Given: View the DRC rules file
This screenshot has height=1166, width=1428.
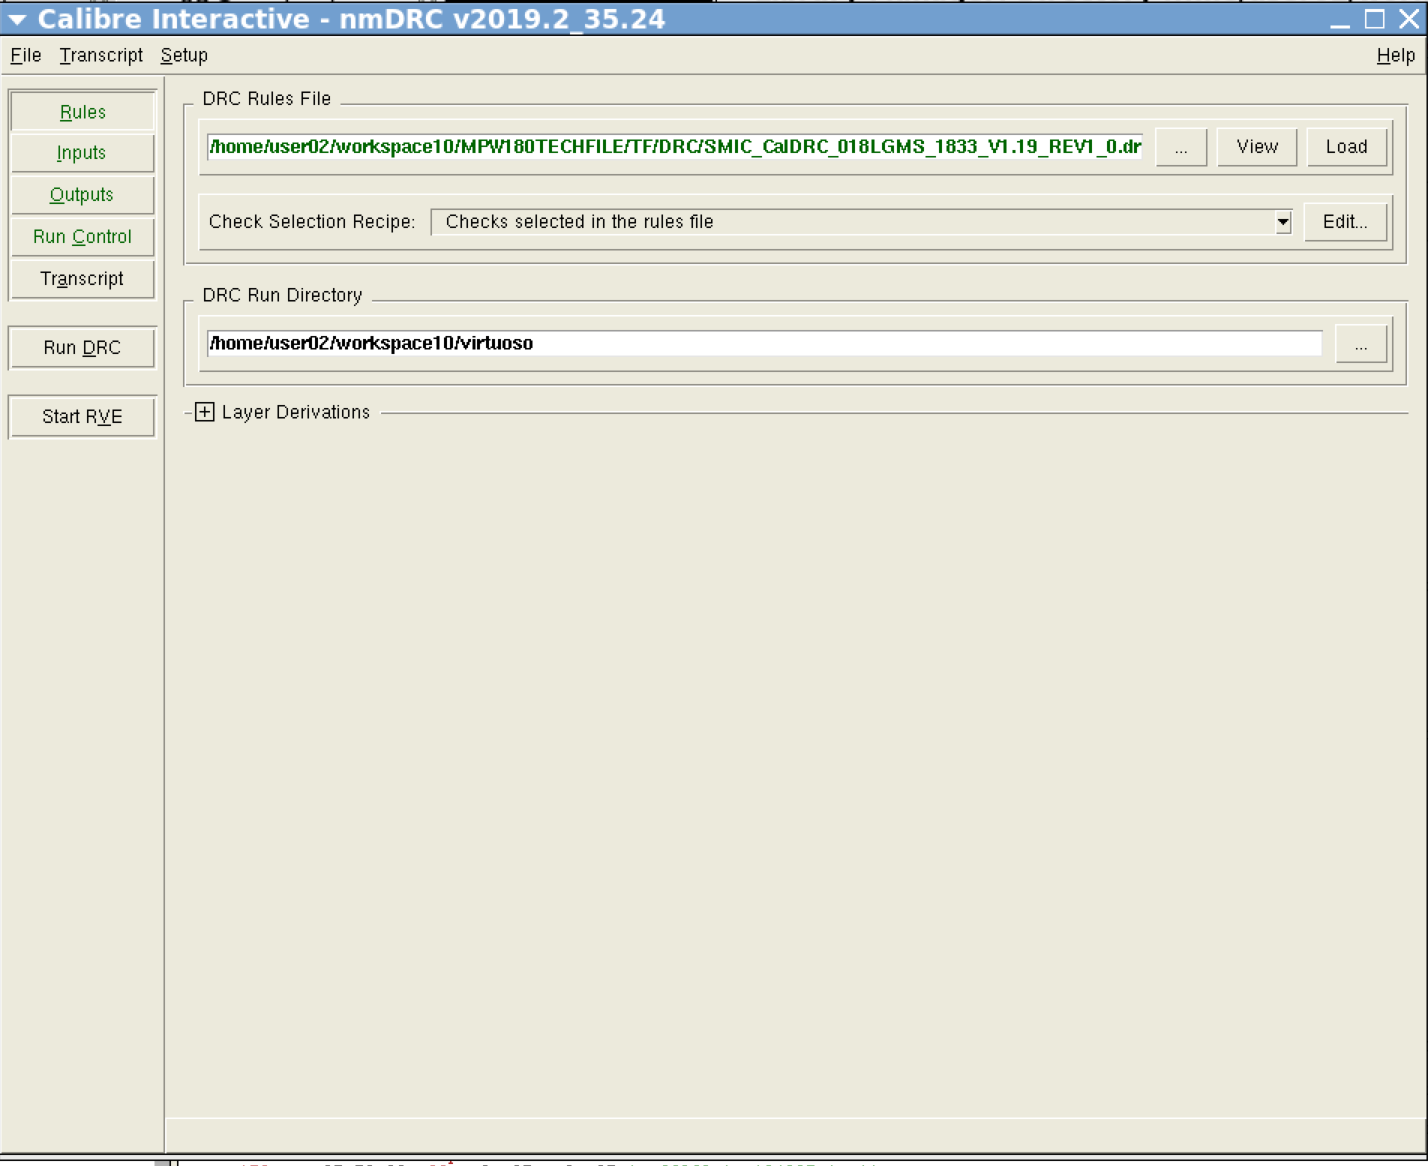Looking at the screenshot, I should click(1257, 147).
